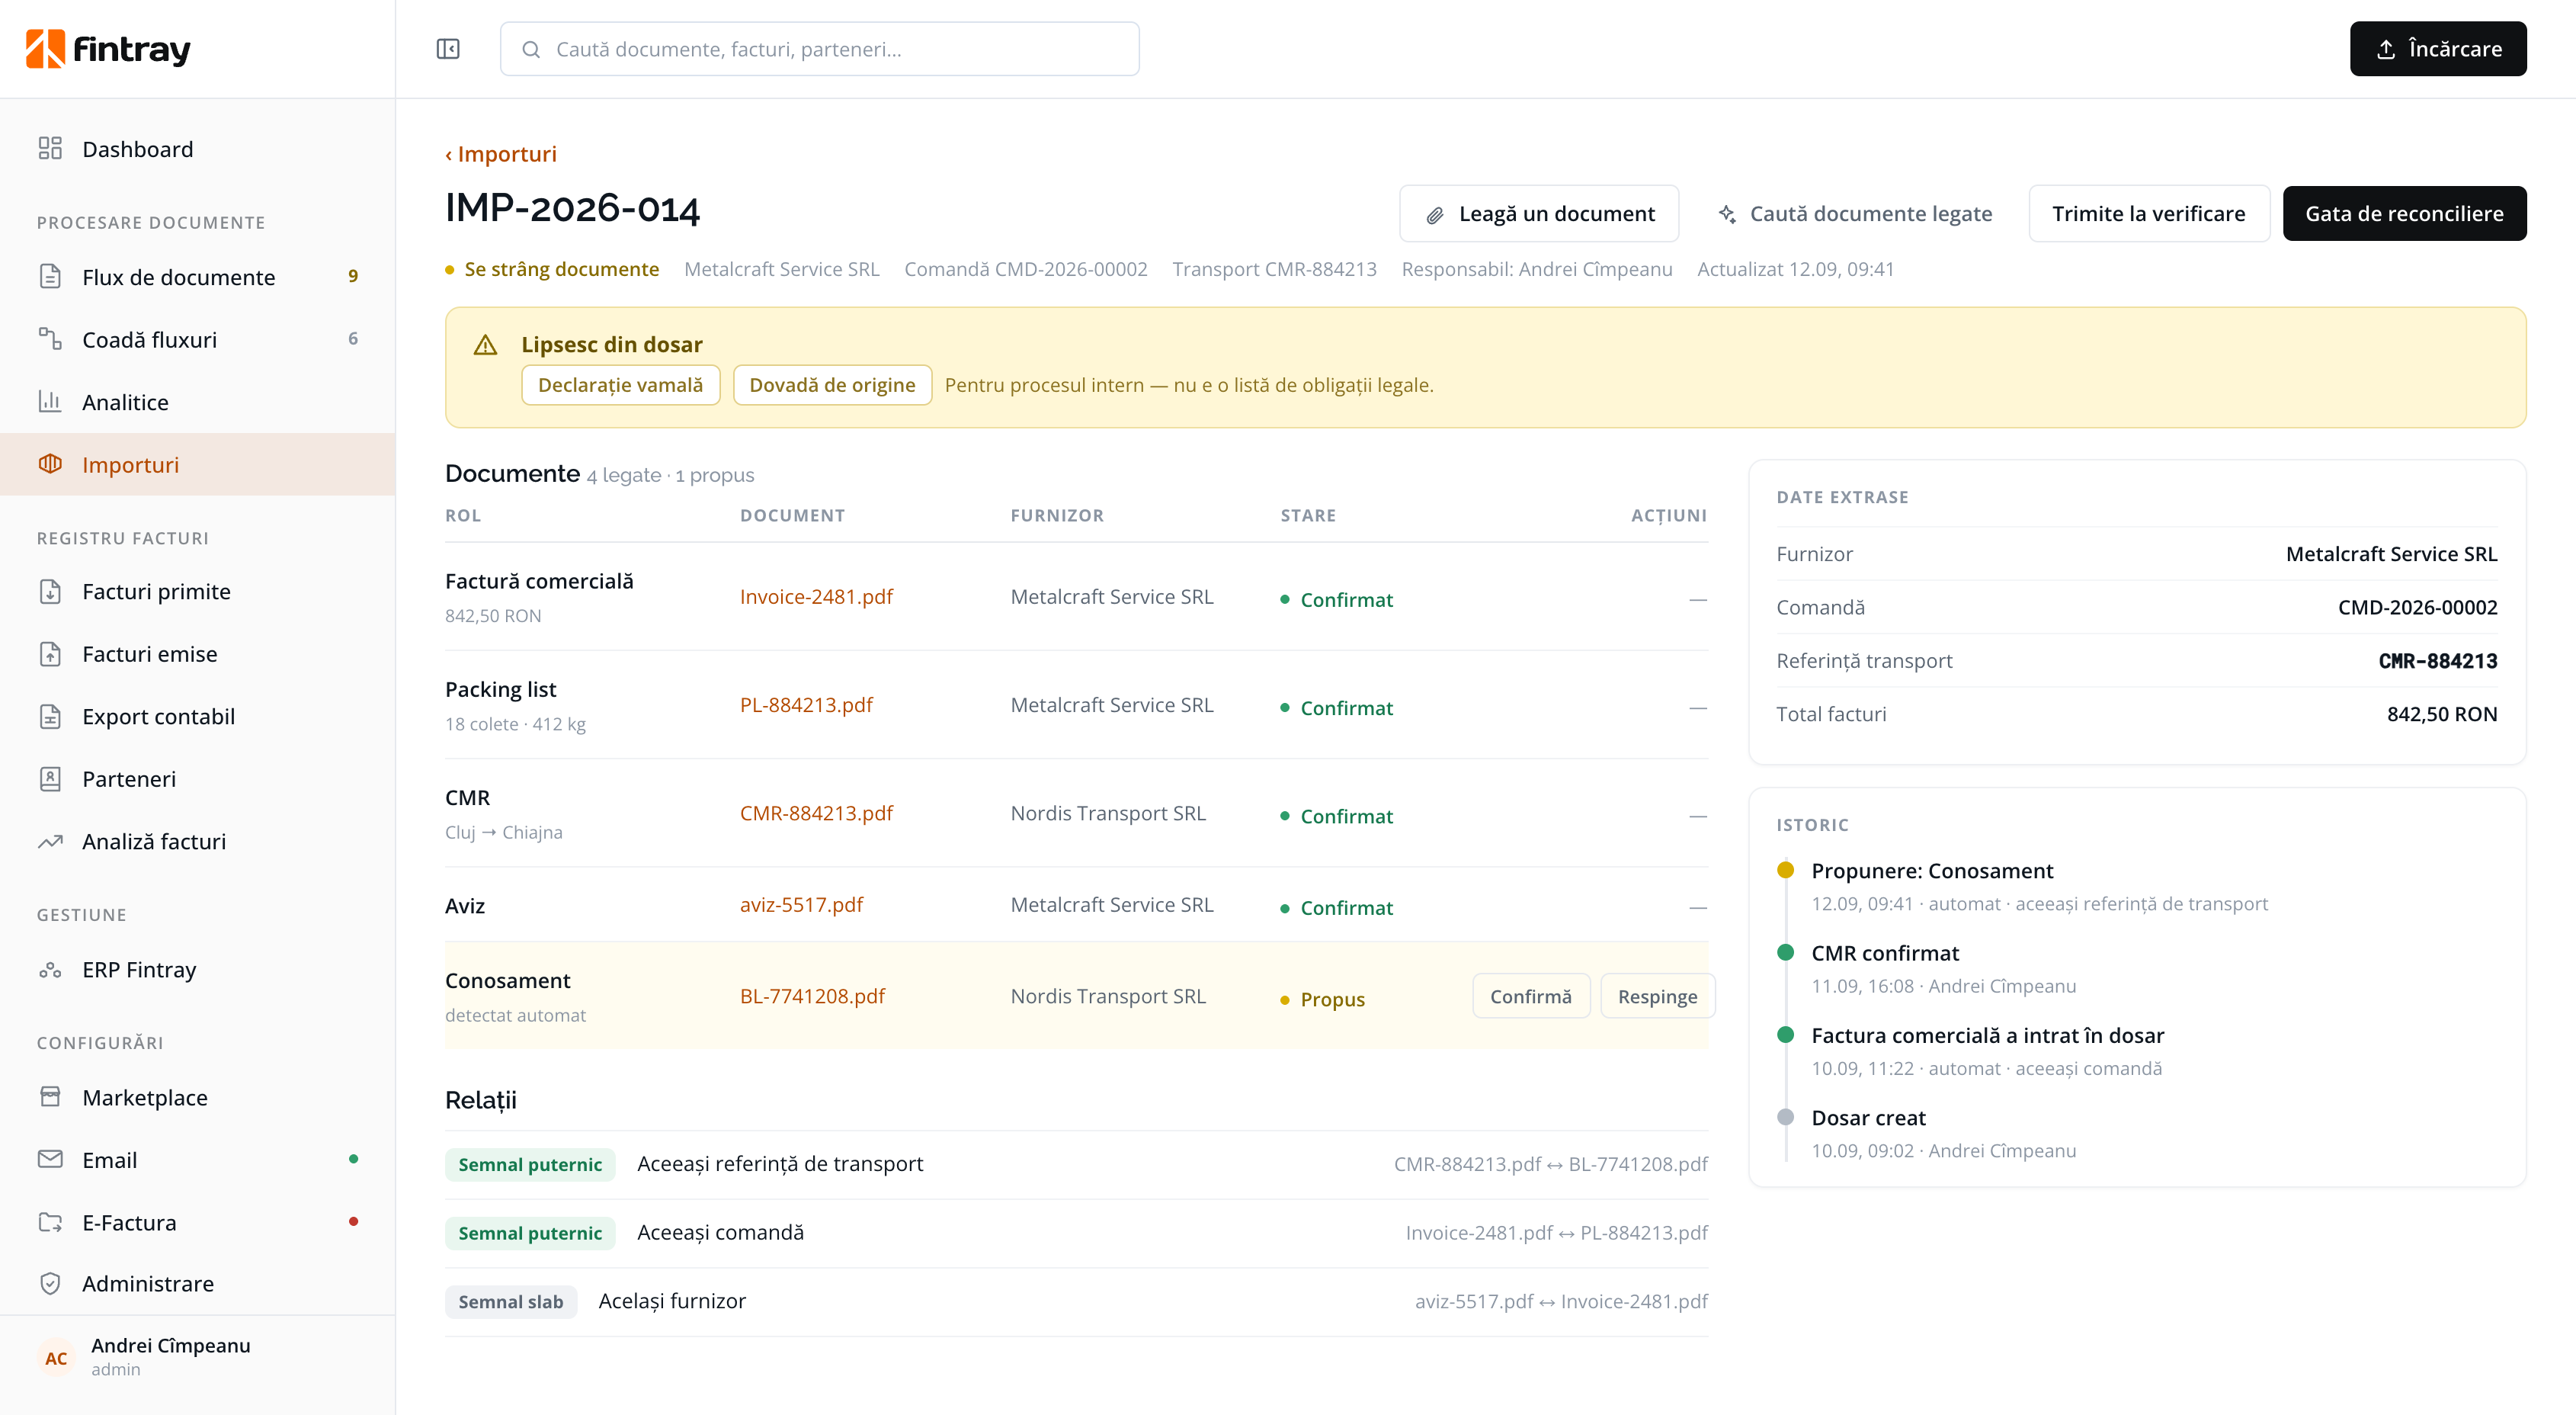Click the Analitice chart icon
This screenshot has height=1415, width=2576.
pyautogui.click(x=50, y=401)
